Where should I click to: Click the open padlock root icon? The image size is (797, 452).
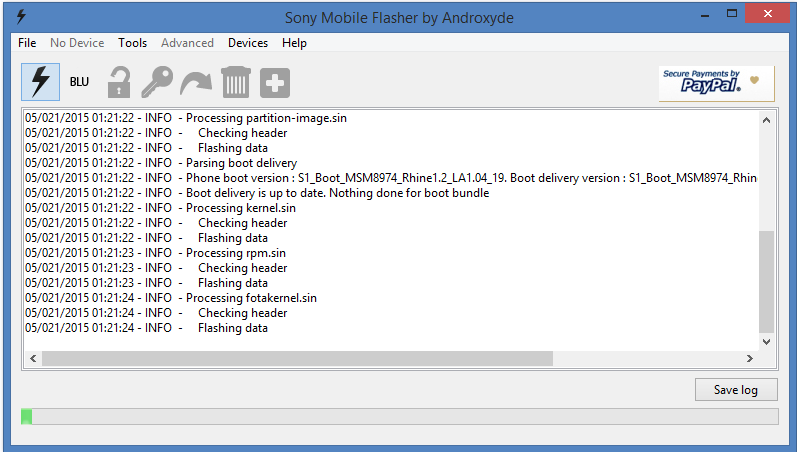coord(119,82)
